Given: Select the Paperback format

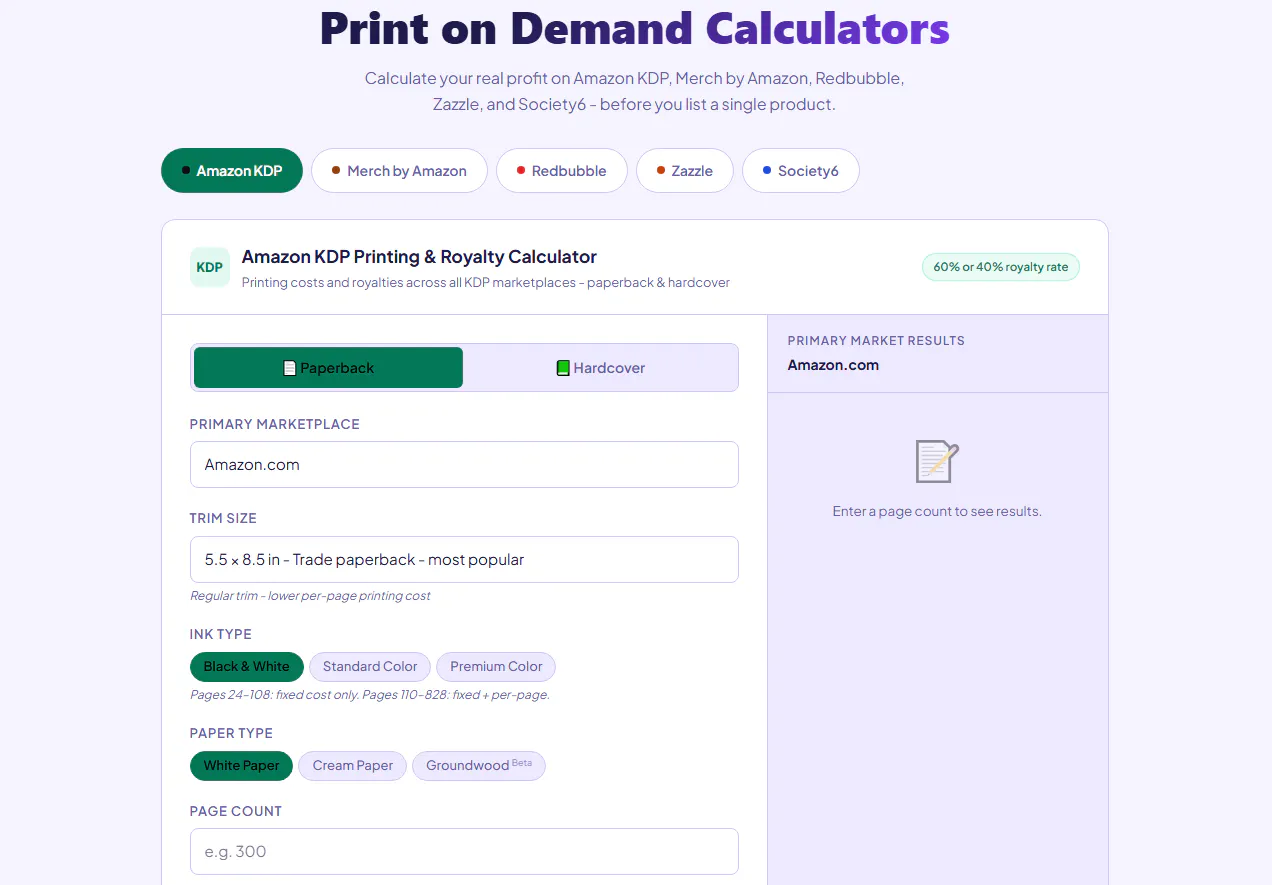Looking at the screenshot, I should click(328, 368).
